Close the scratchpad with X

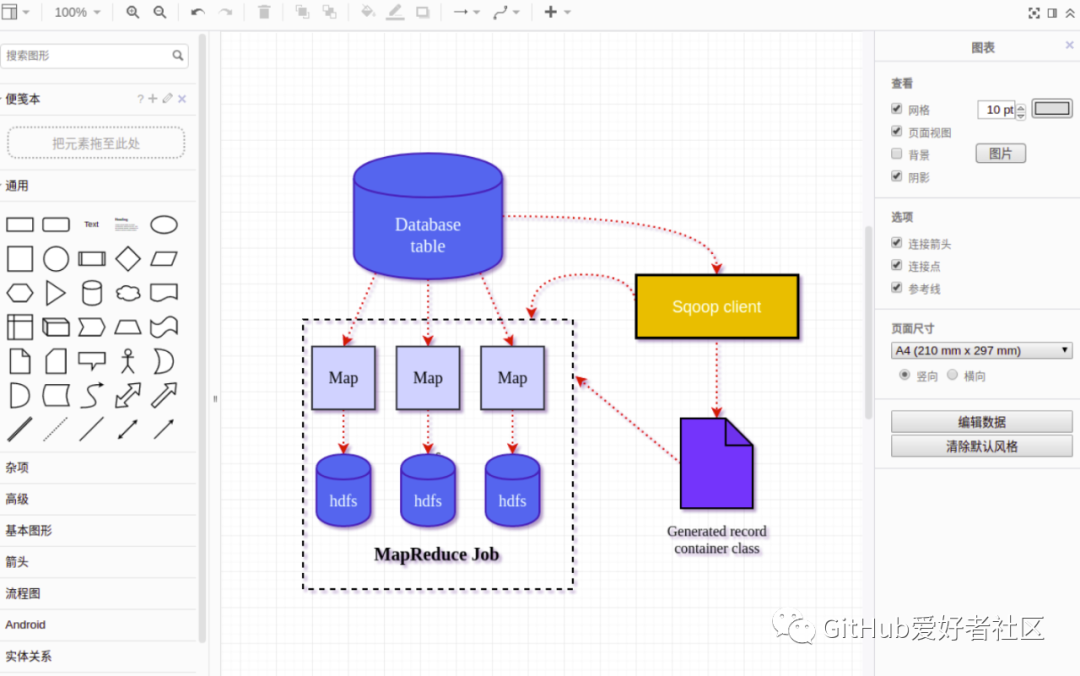(x=182, y=99)
